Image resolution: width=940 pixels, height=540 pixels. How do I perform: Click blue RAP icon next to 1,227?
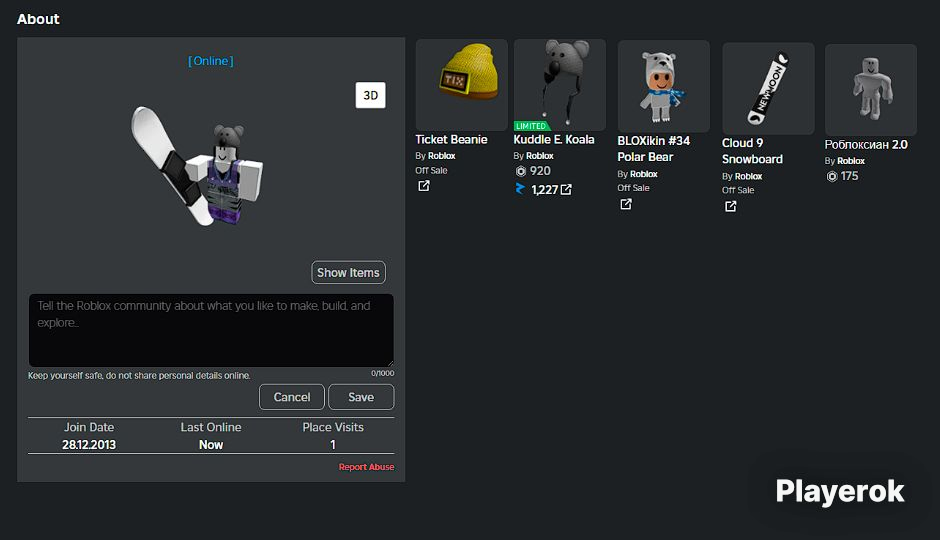(x=520, y=189)
